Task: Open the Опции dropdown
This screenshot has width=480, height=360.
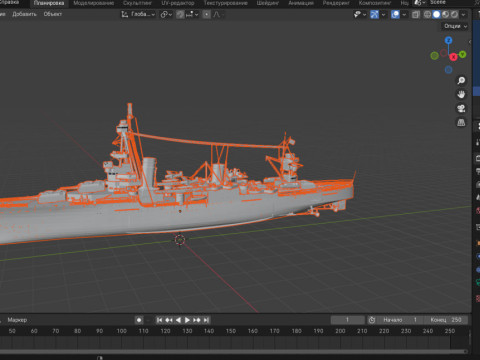Action: [x=455, y=26]
